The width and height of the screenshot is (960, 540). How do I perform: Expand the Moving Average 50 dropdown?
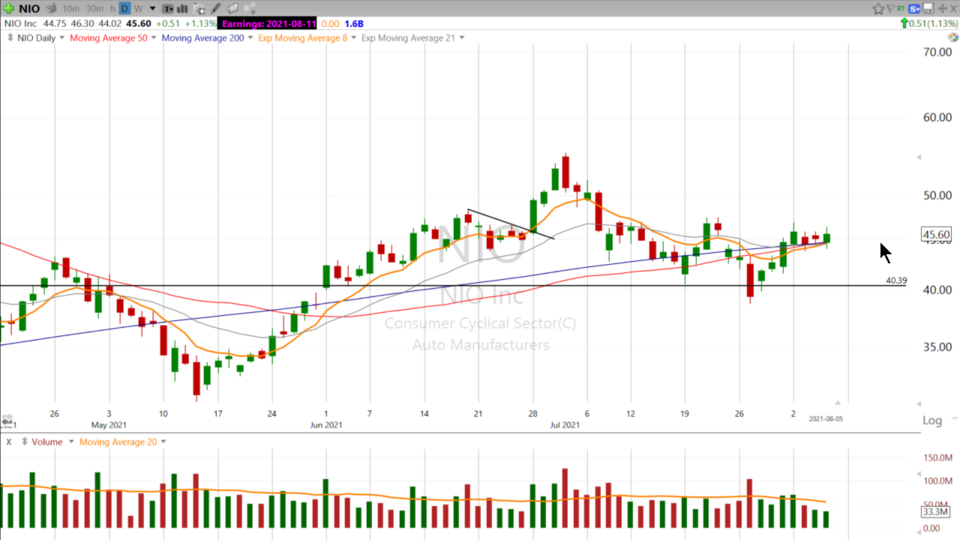pyautogui.click(x=151, y=38)
